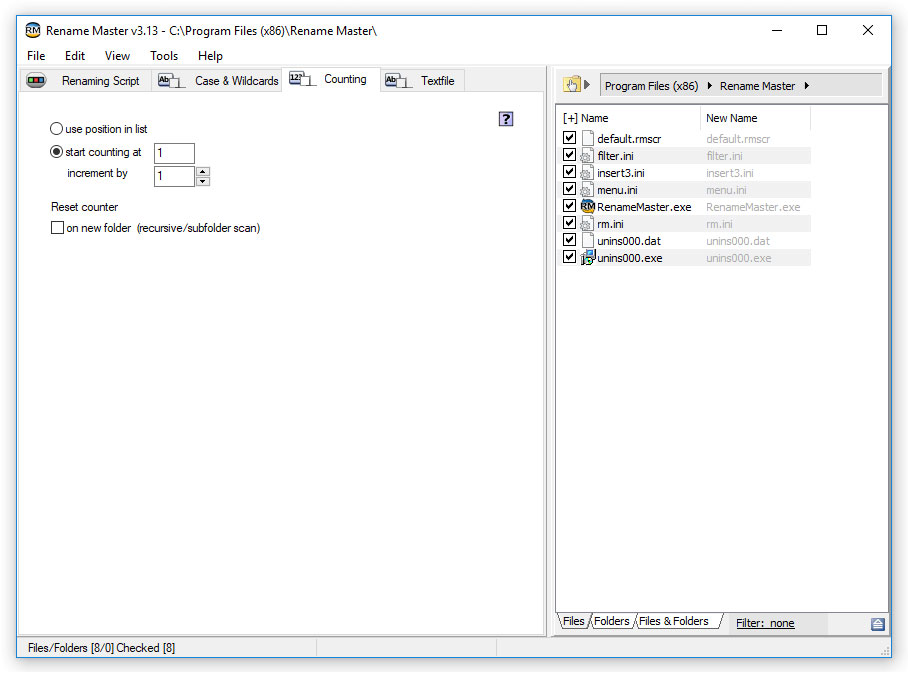Screen dimensions: 908x673
Task: Show the Files & Folders list tab
Action: pos(674,621)
